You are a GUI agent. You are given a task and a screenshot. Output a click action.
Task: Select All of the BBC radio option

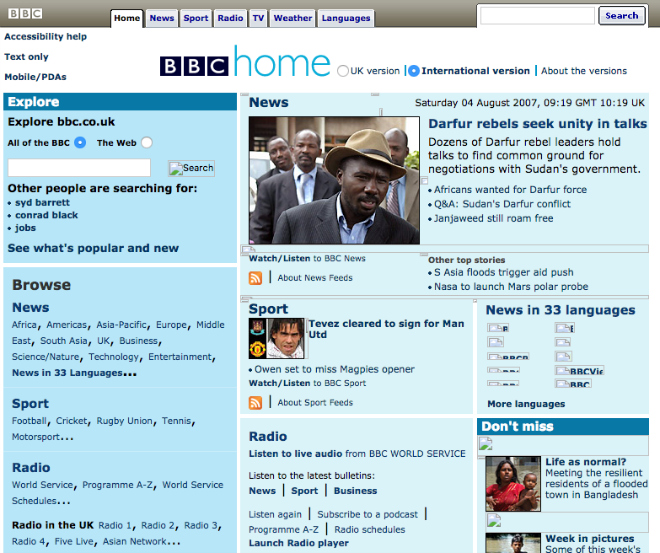[x=80, y=143]
